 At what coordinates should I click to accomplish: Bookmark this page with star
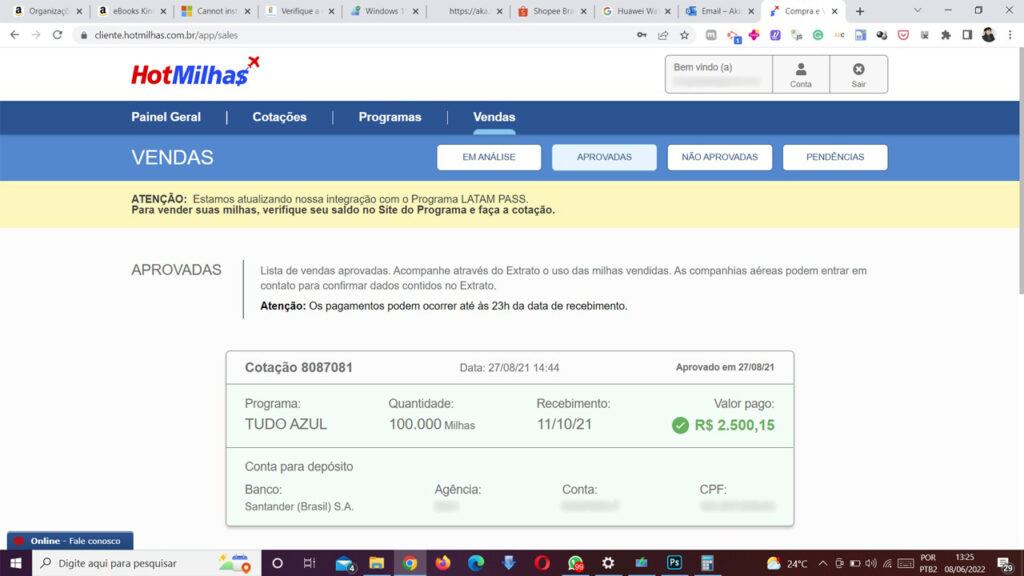684,35
